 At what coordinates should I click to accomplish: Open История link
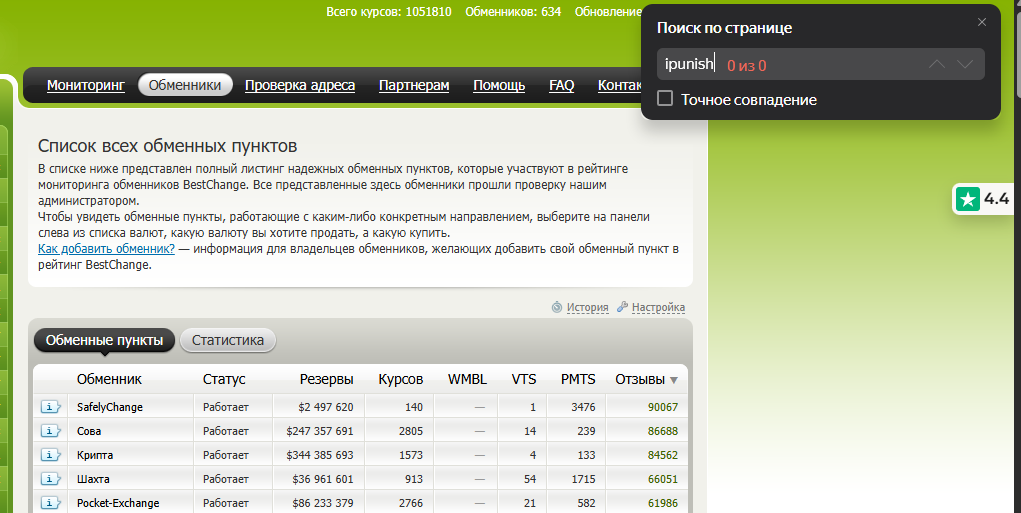click(x=587, y=307)
